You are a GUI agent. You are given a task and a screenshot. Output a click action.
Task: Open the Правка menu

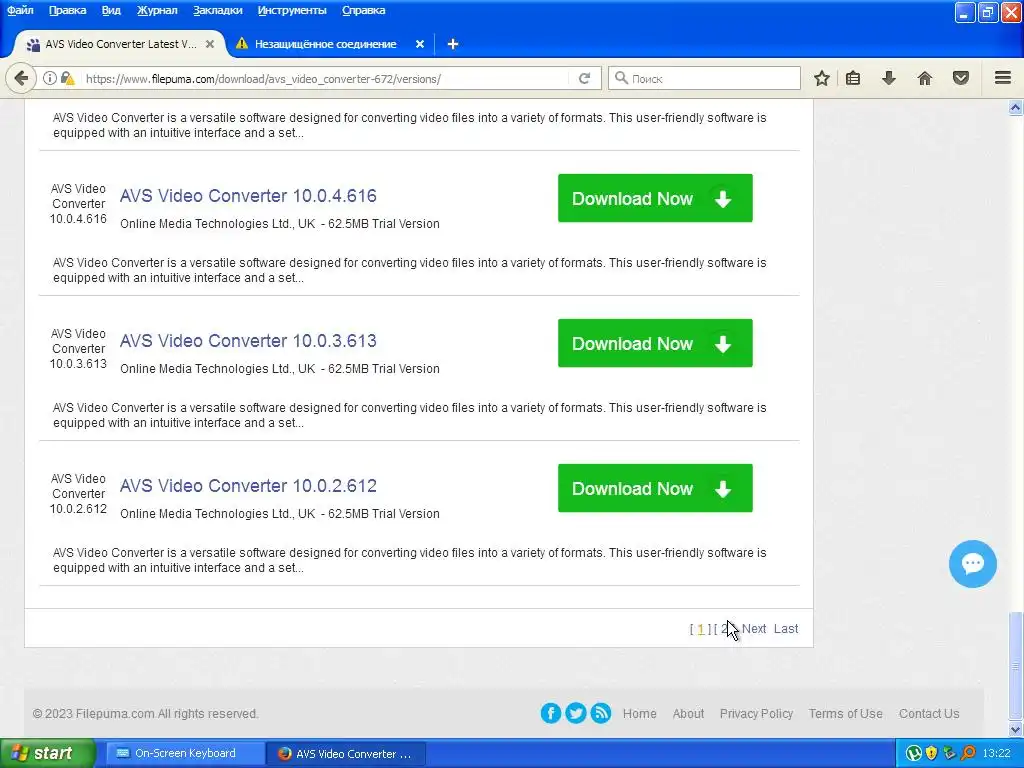coord(67,10)
